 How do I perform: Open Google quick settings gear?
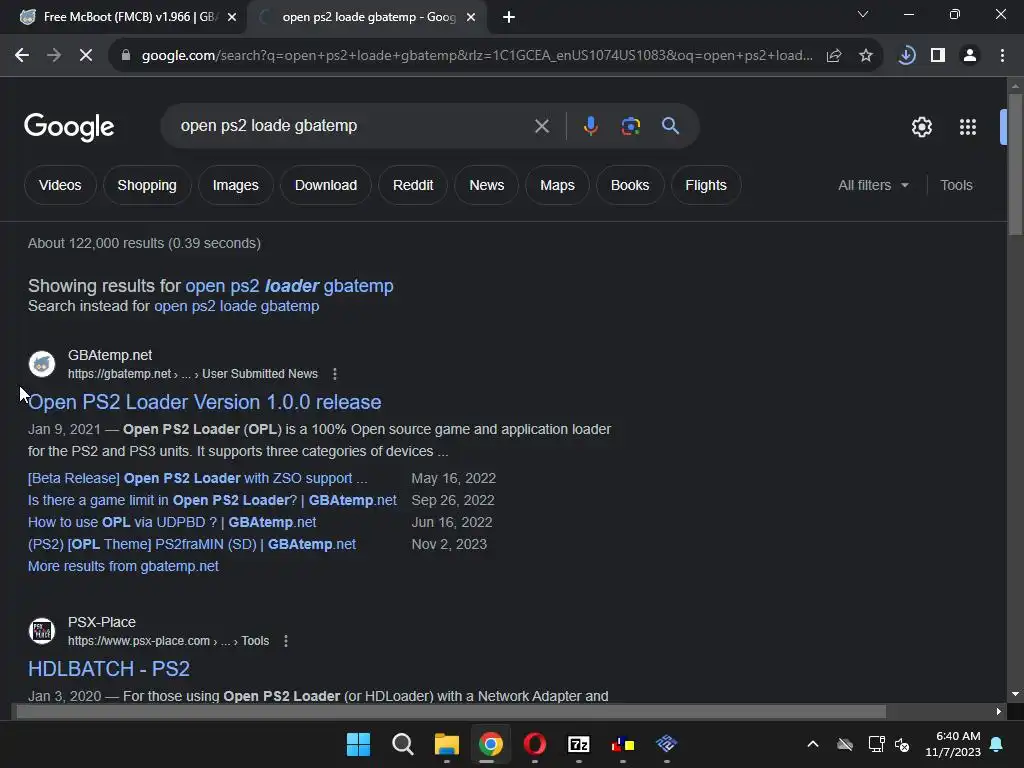[x=921, y=127]
